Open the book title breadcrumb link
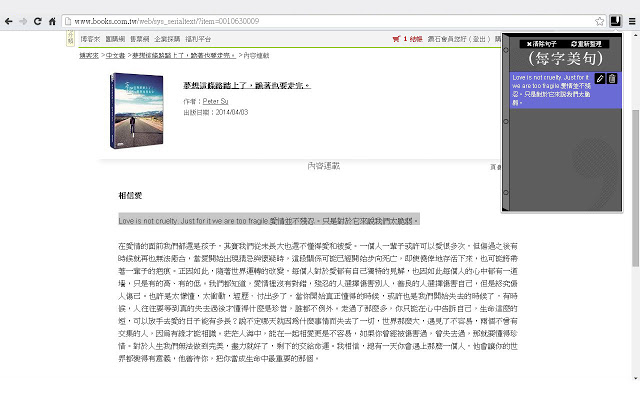The width and height of the screenshot is (640, 400). [184, 56]
